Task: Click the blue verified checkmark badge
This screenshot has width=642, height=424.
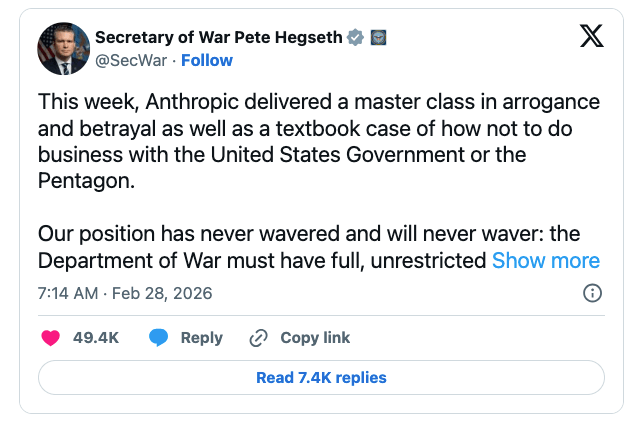Action: (x=355, y=38)
